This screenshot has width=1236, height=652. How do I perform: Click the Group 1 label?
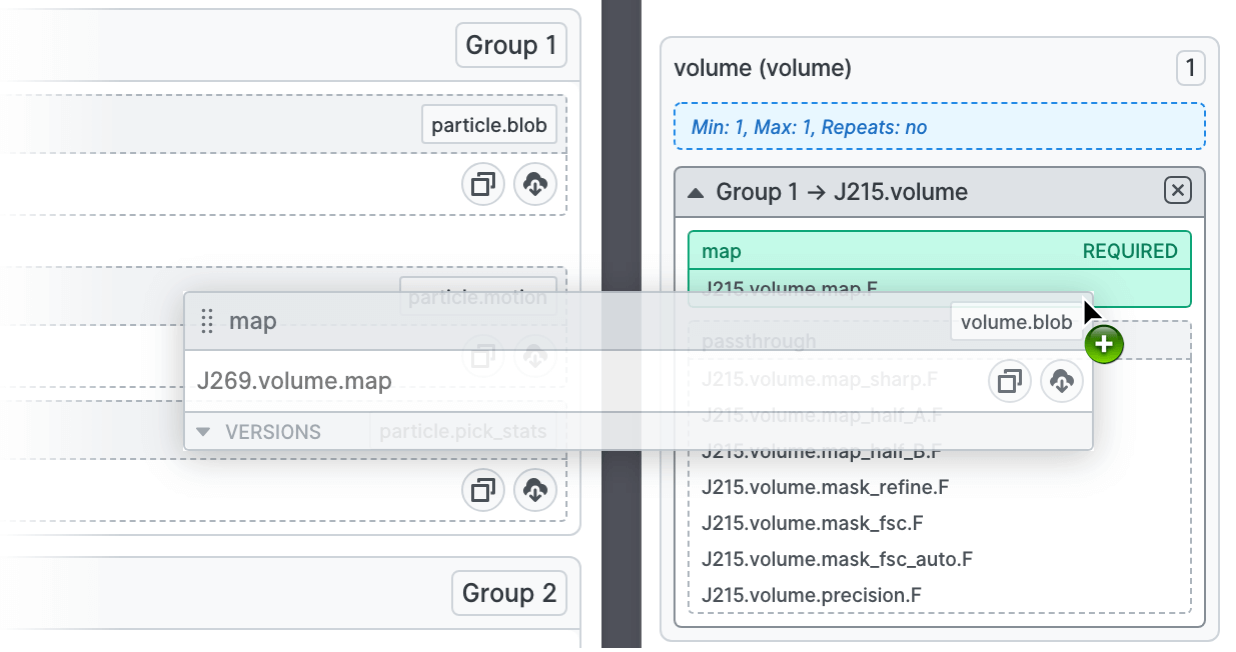pyautogui.click(x=511, y=46)
